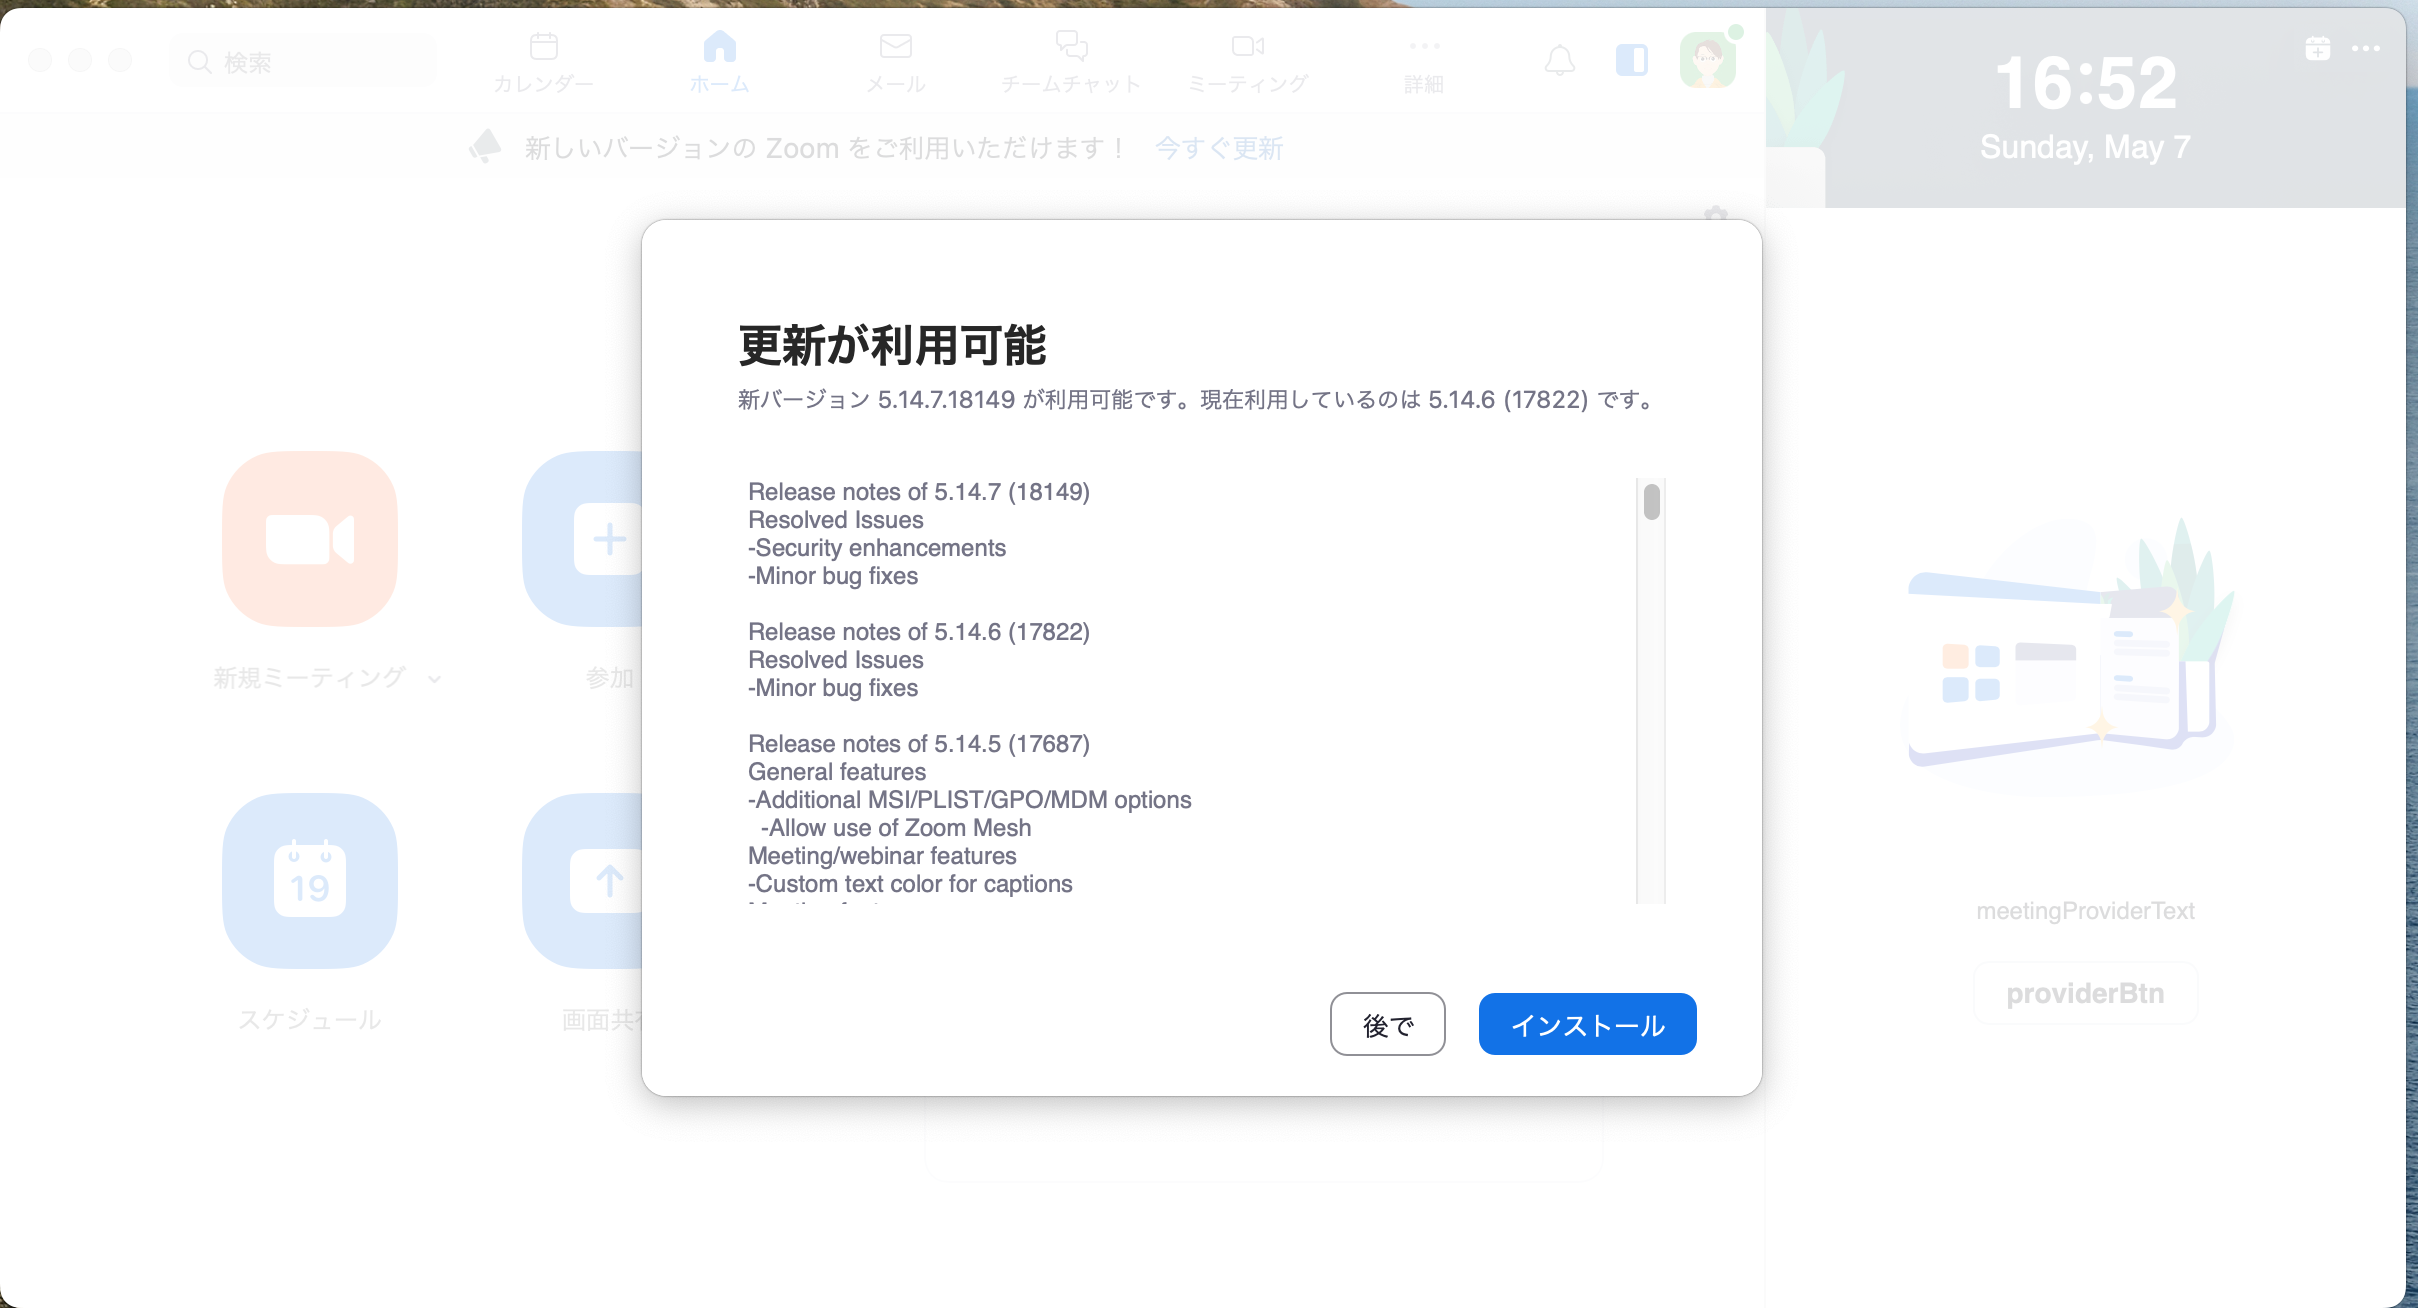Switch to the ホーム tab
This screenshot has width=2418, height=1308.
(719, 63)
